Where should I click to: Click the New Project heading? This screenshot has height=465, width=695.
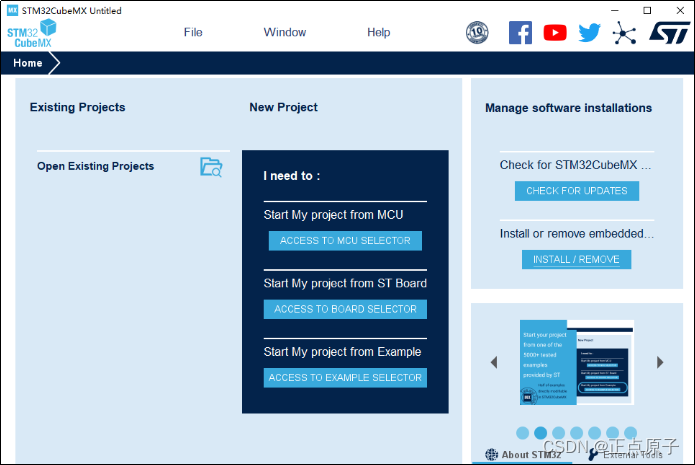click(x=283, y=107)
